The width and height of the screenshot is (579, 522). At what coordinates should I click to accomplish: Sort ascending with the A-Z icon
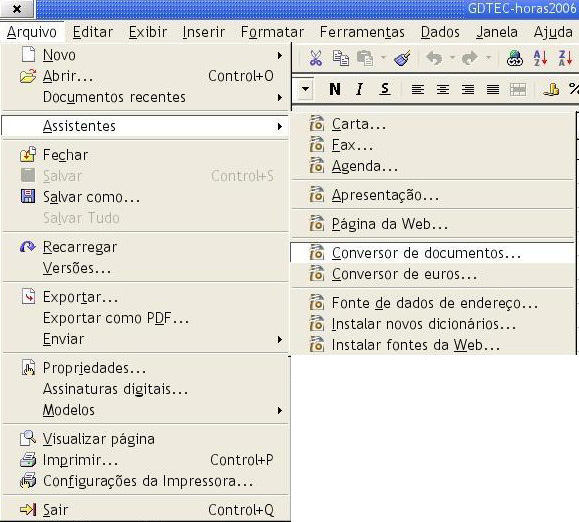tap(540, 58)
